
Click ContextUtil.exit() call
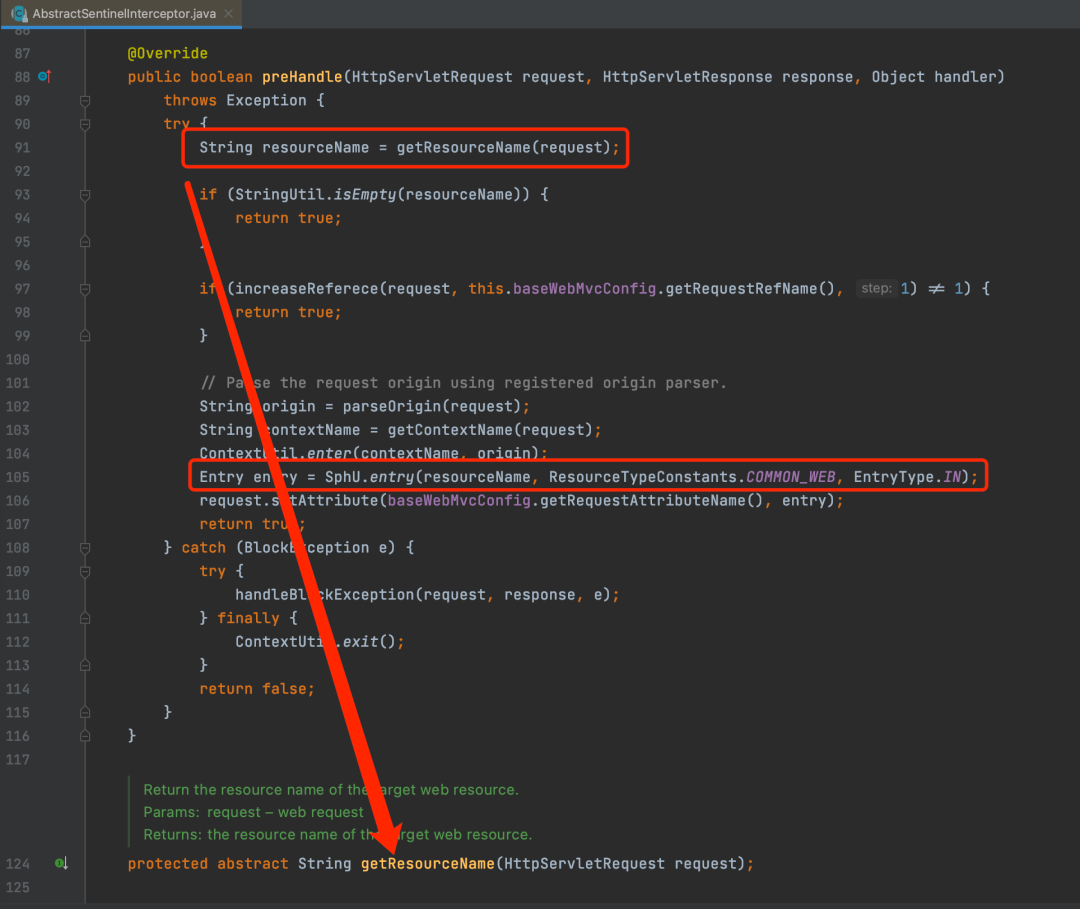315,641
